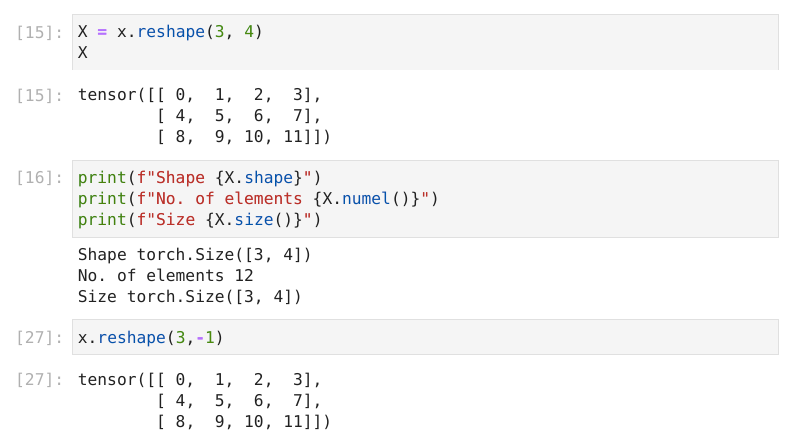Click the Out [15] output prompt label
Viewport: 790px width, 448px height.
[39, 95]
